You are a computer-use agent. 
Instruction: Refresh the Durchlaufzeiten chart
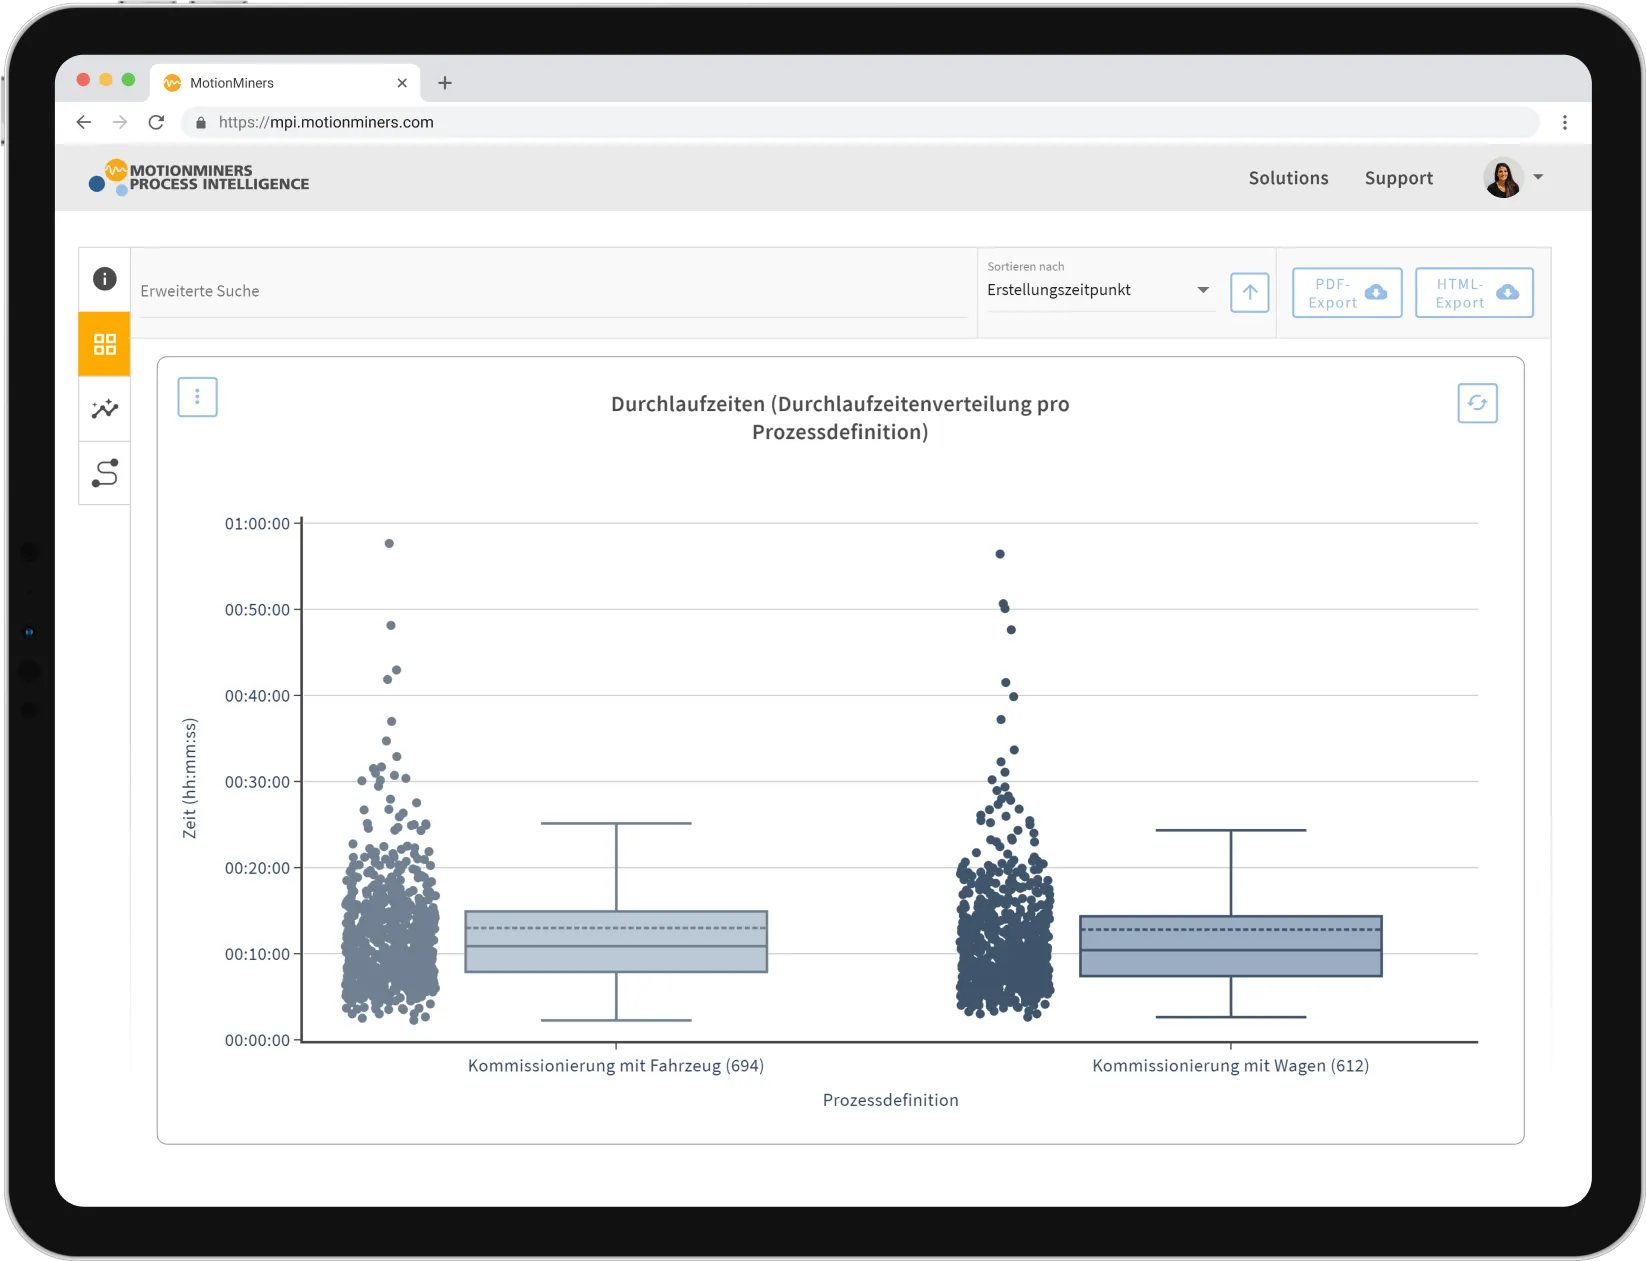(1478, 403)
